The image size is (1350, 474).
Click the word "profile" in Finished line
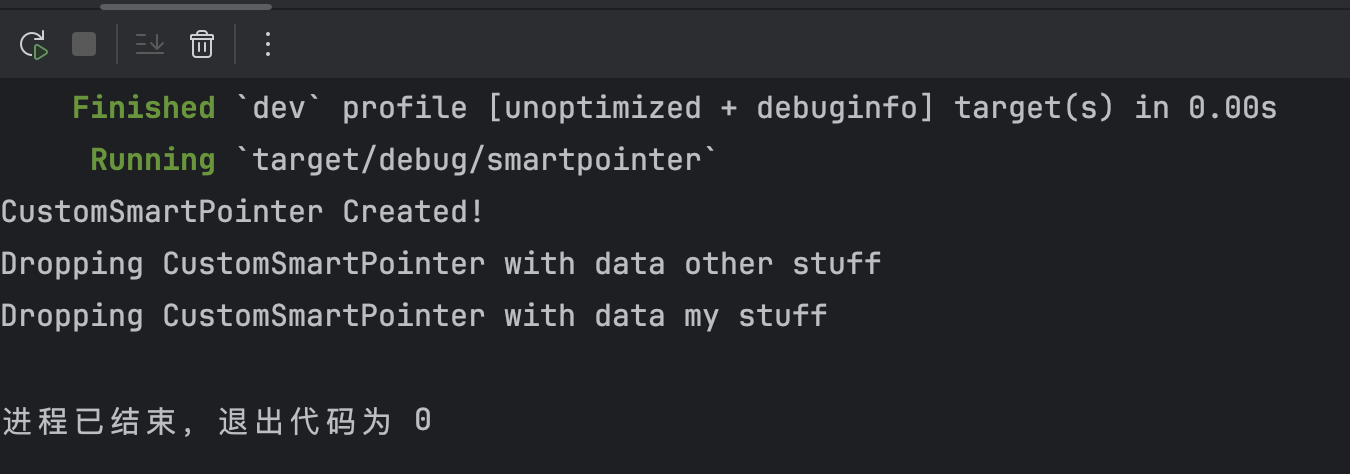coord(404,108)
